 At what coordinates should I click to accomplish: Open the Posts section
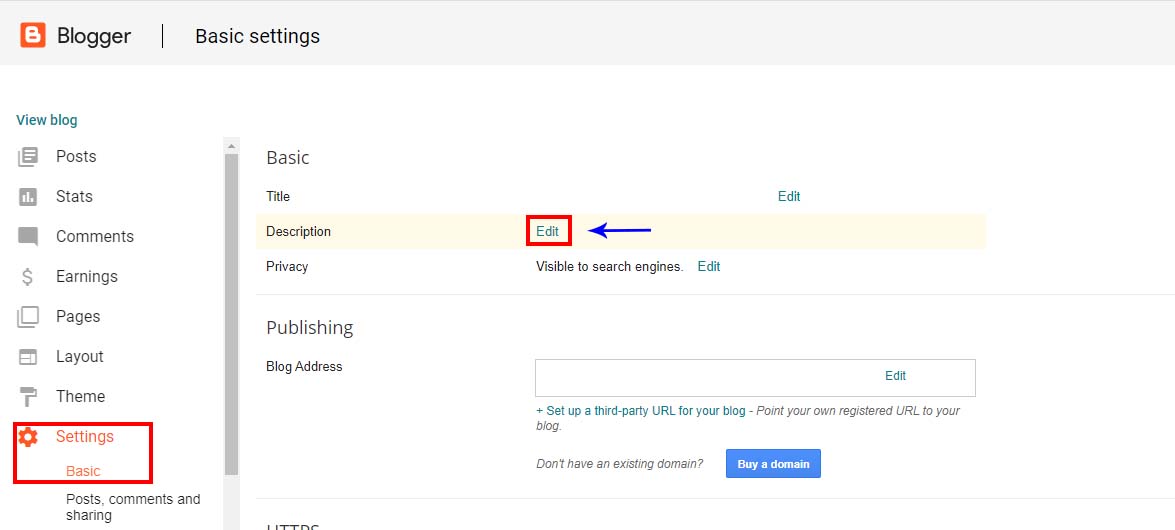(x=76, y=157)
